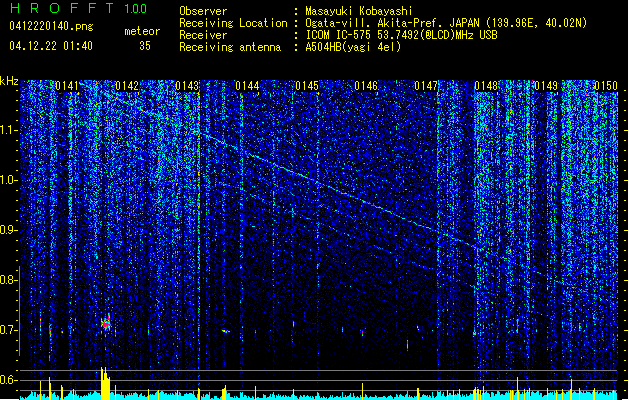Click the tall yellow intensity peak in bottom graph
Viewport: 629px width, 400px height.
coord(105,383)
